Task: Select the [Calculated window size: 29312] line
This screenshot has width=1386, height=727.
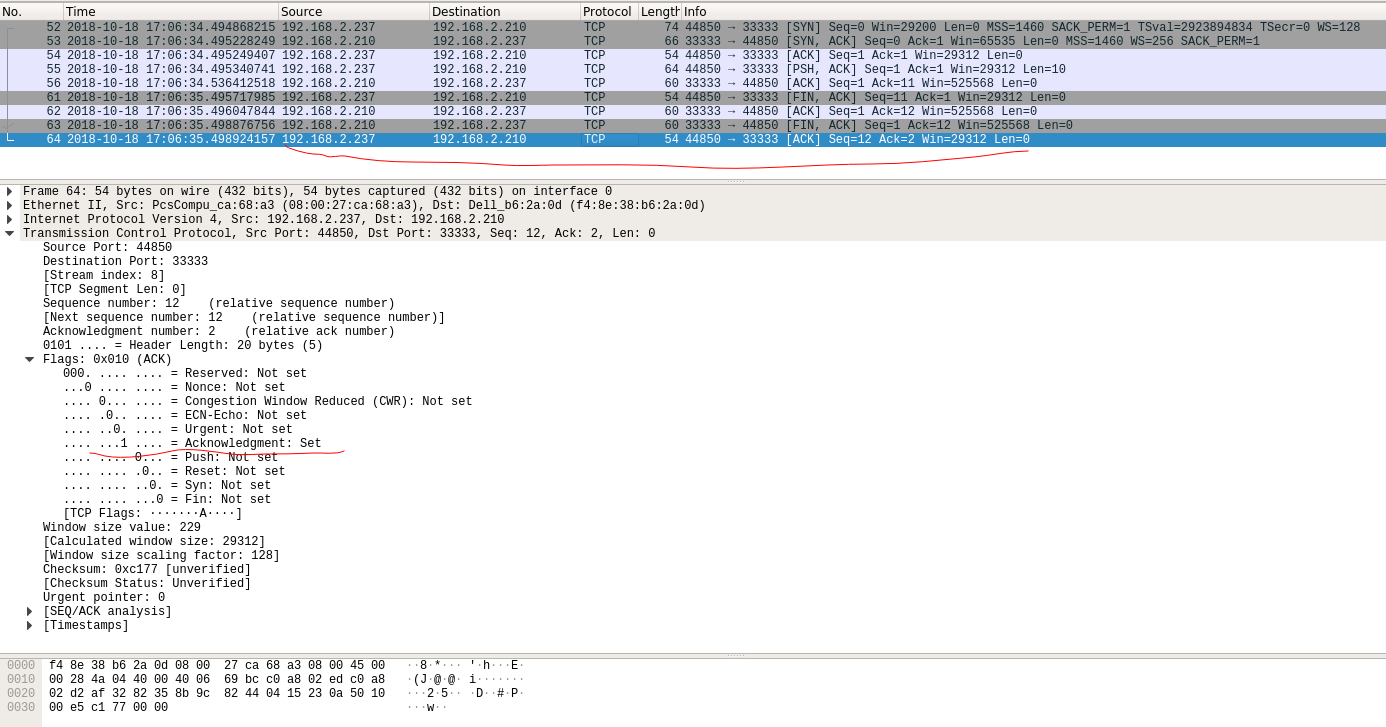Action: click(x=154, y=542)
